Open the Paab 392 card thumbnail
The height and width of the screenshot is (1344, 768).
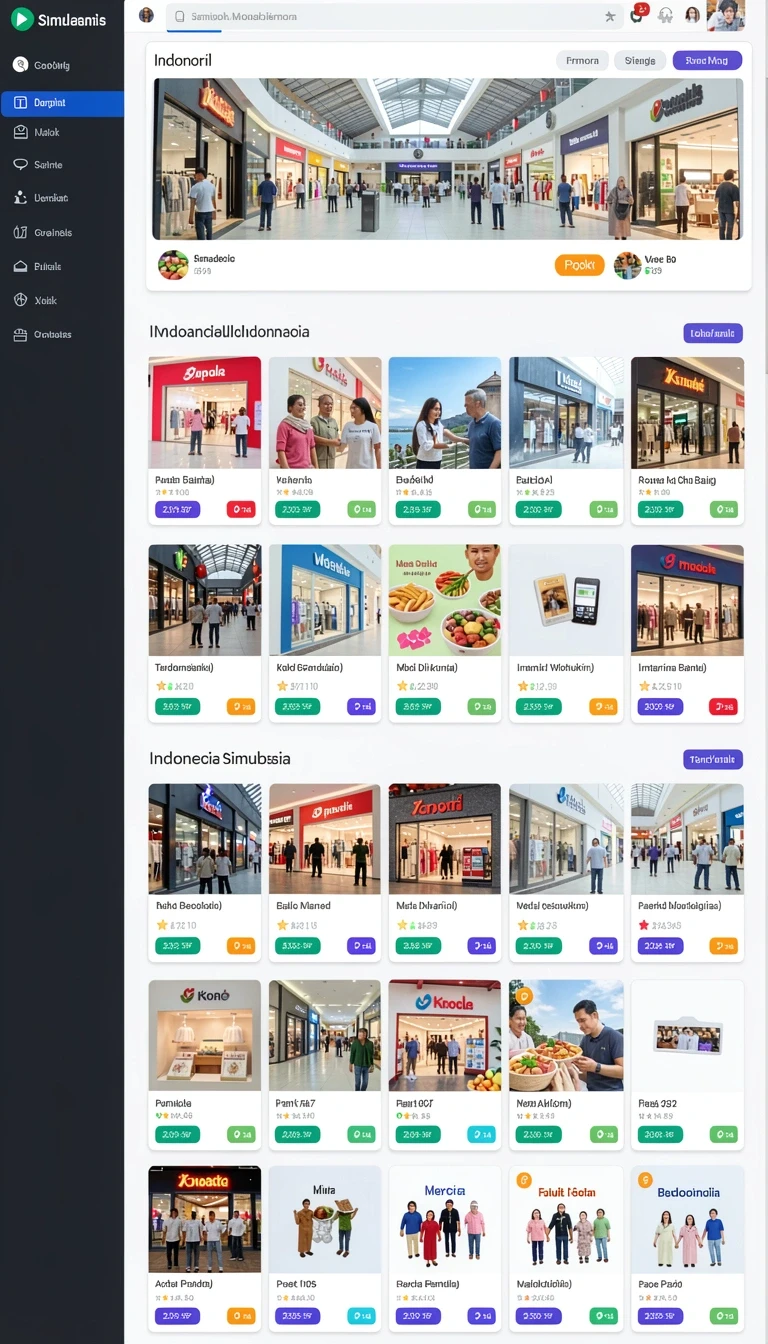687,1035
